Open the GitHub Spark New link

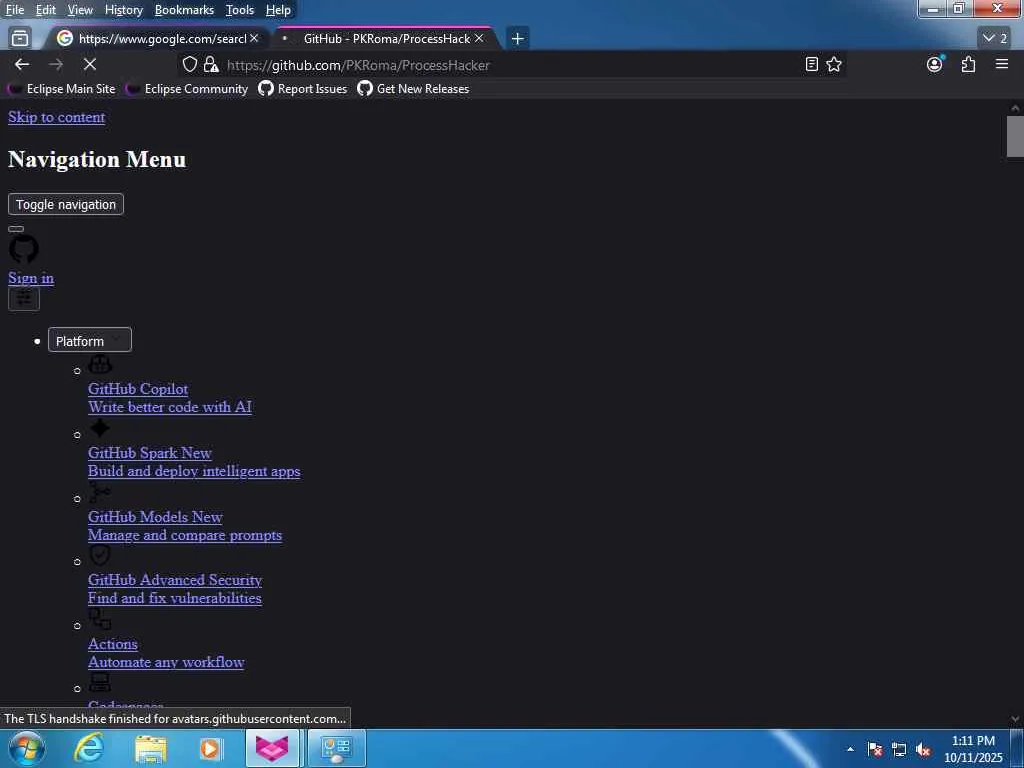coord(150,453)
